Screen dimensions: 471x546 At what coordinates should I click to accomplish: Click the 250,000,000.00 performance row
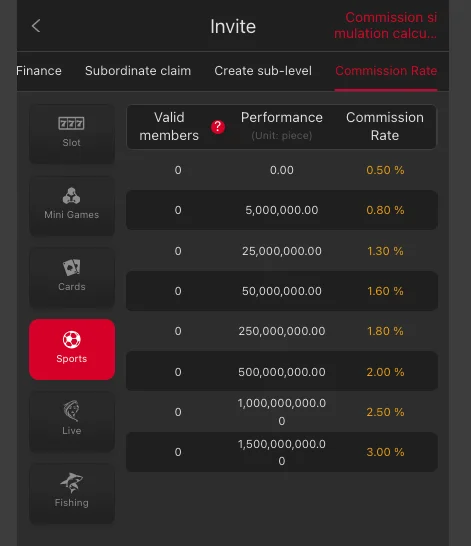coord(282,331)
